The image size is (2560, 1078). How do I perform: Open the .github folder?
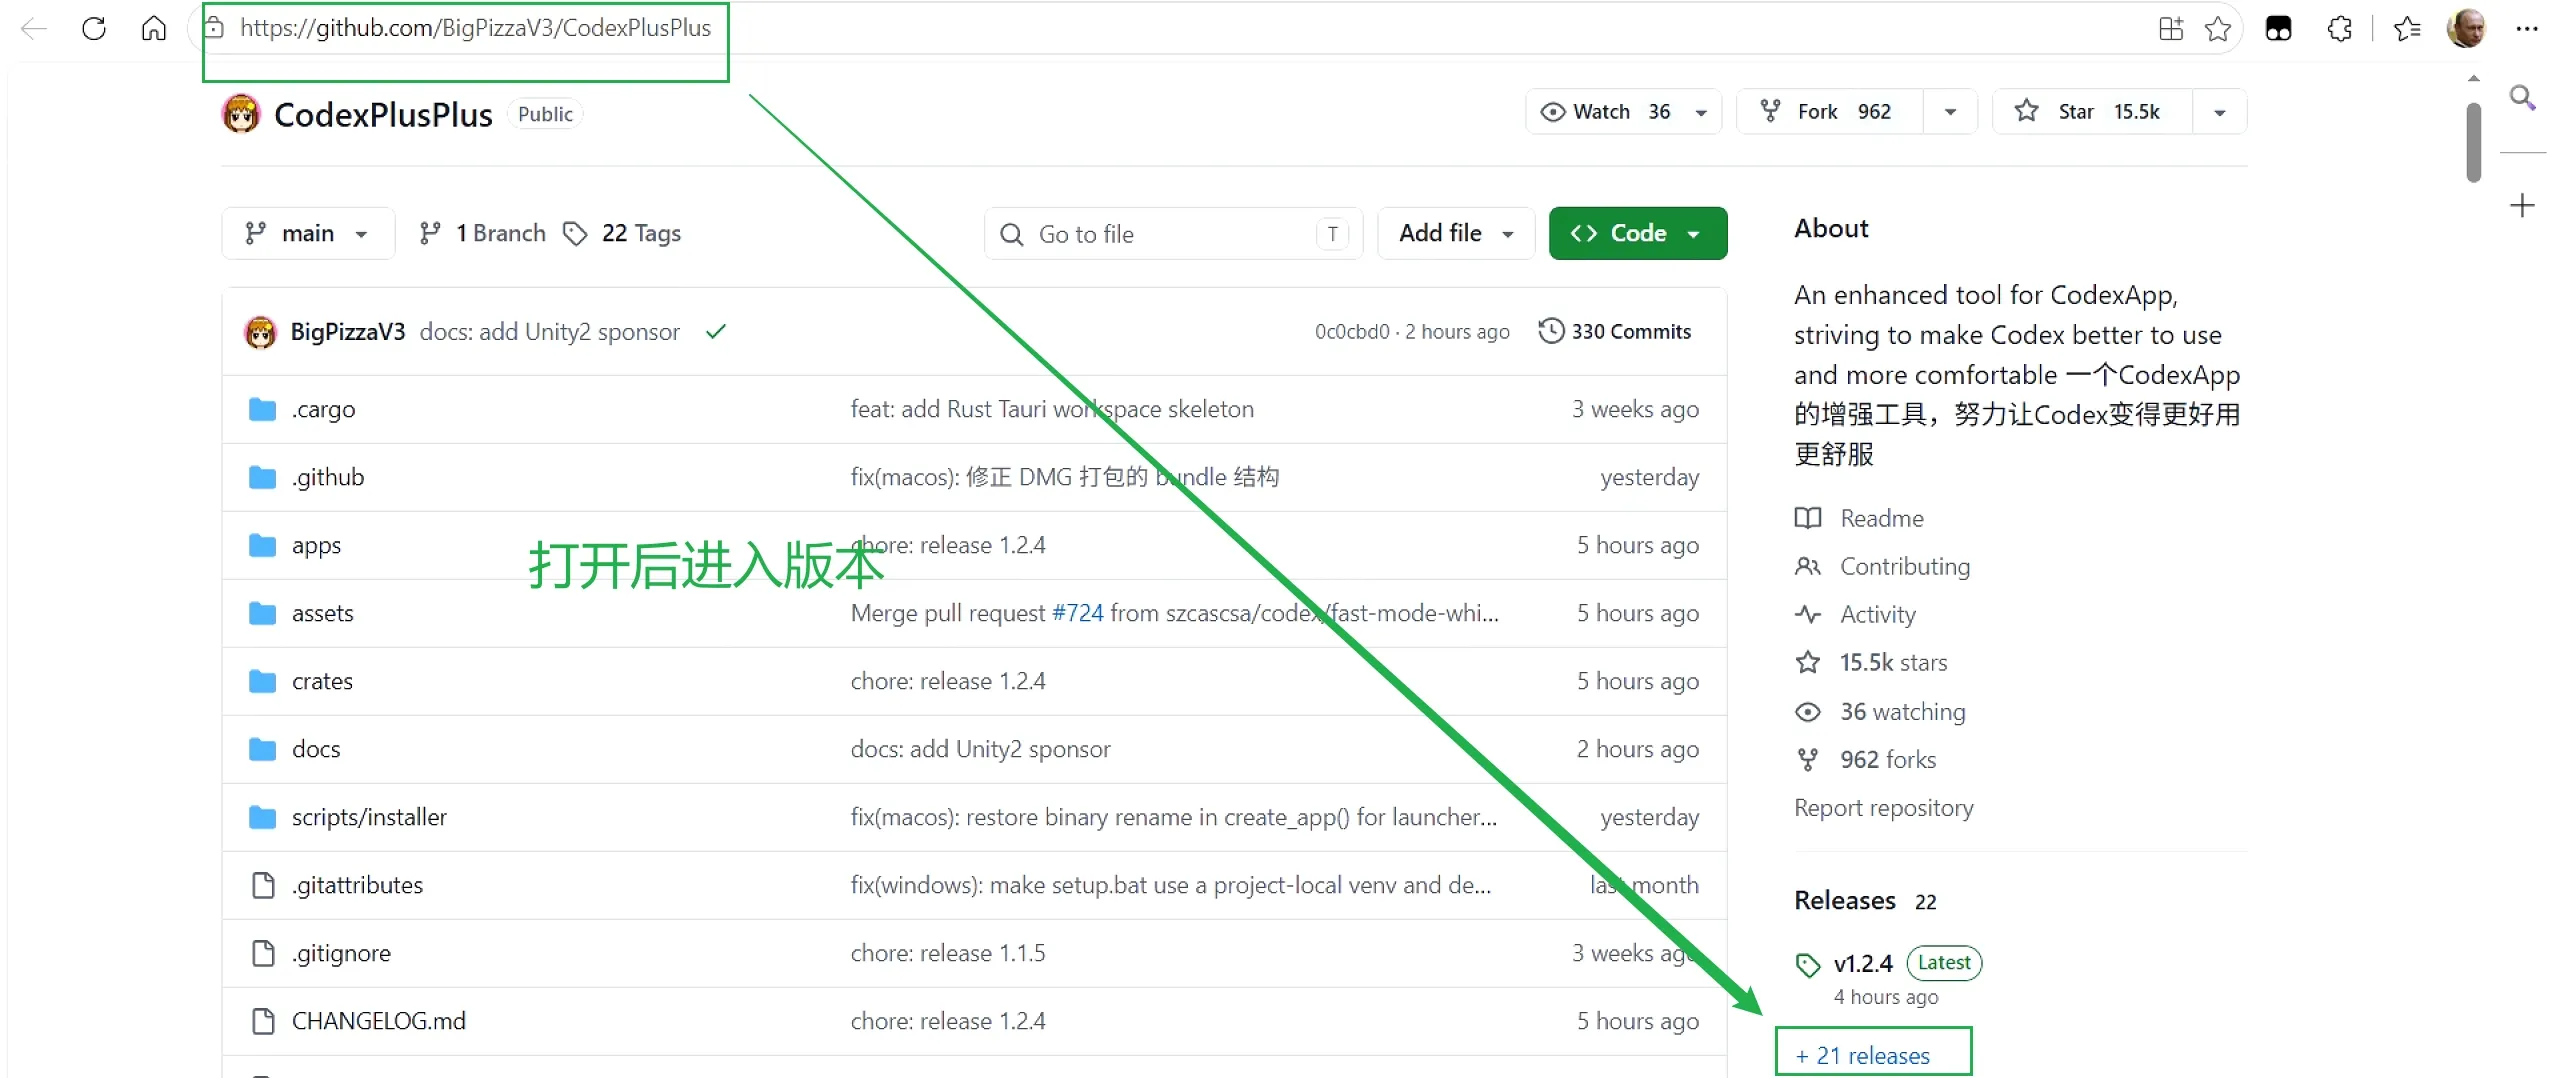328,478
